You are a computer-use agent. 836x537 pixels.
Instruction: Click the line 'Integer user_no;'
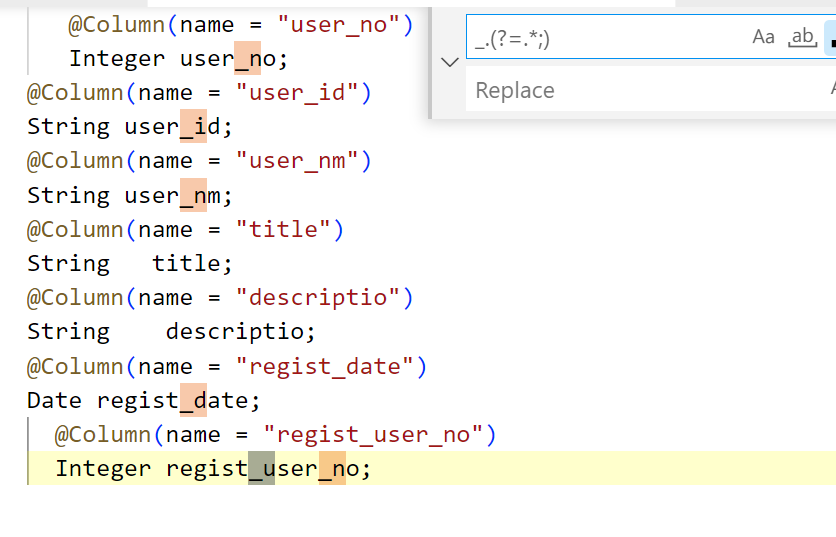coord(179,59)
